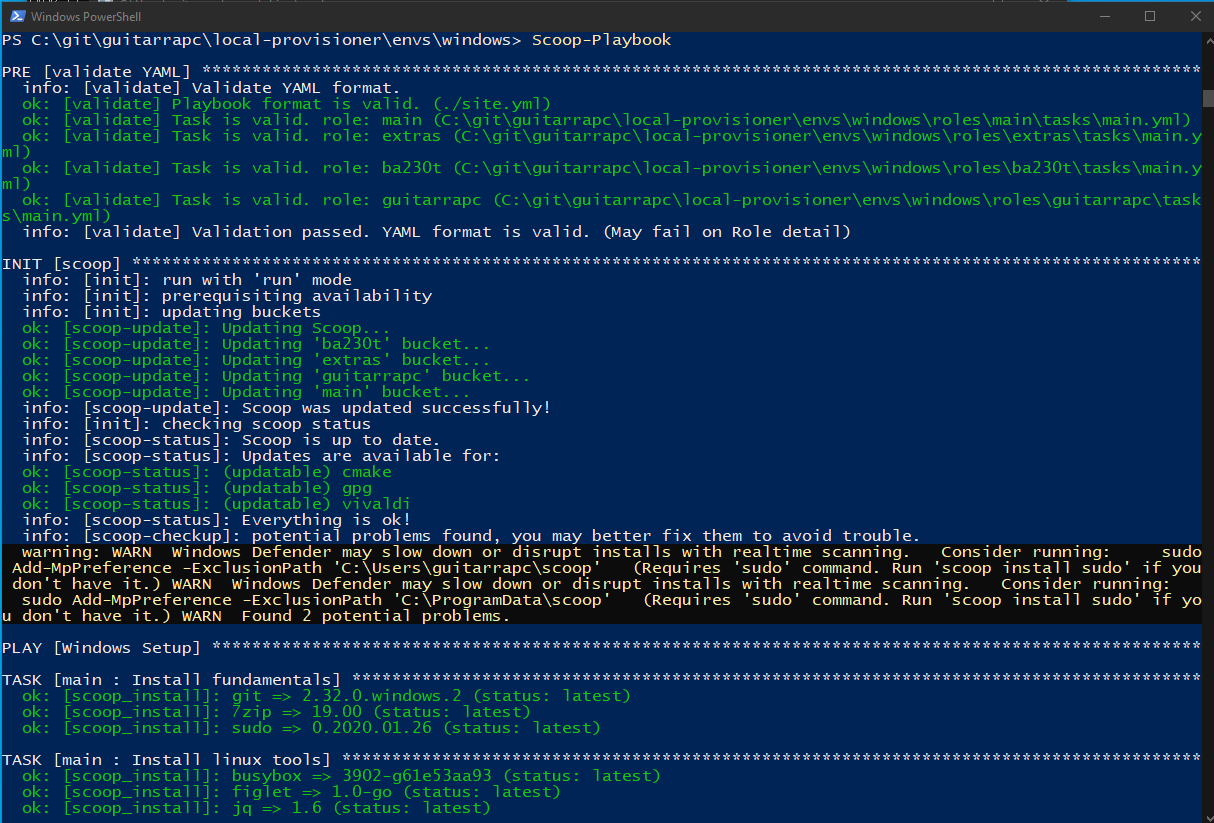Click the PRE [validate YAML] header line
The image size is (1214, 823).
[601, 72]
